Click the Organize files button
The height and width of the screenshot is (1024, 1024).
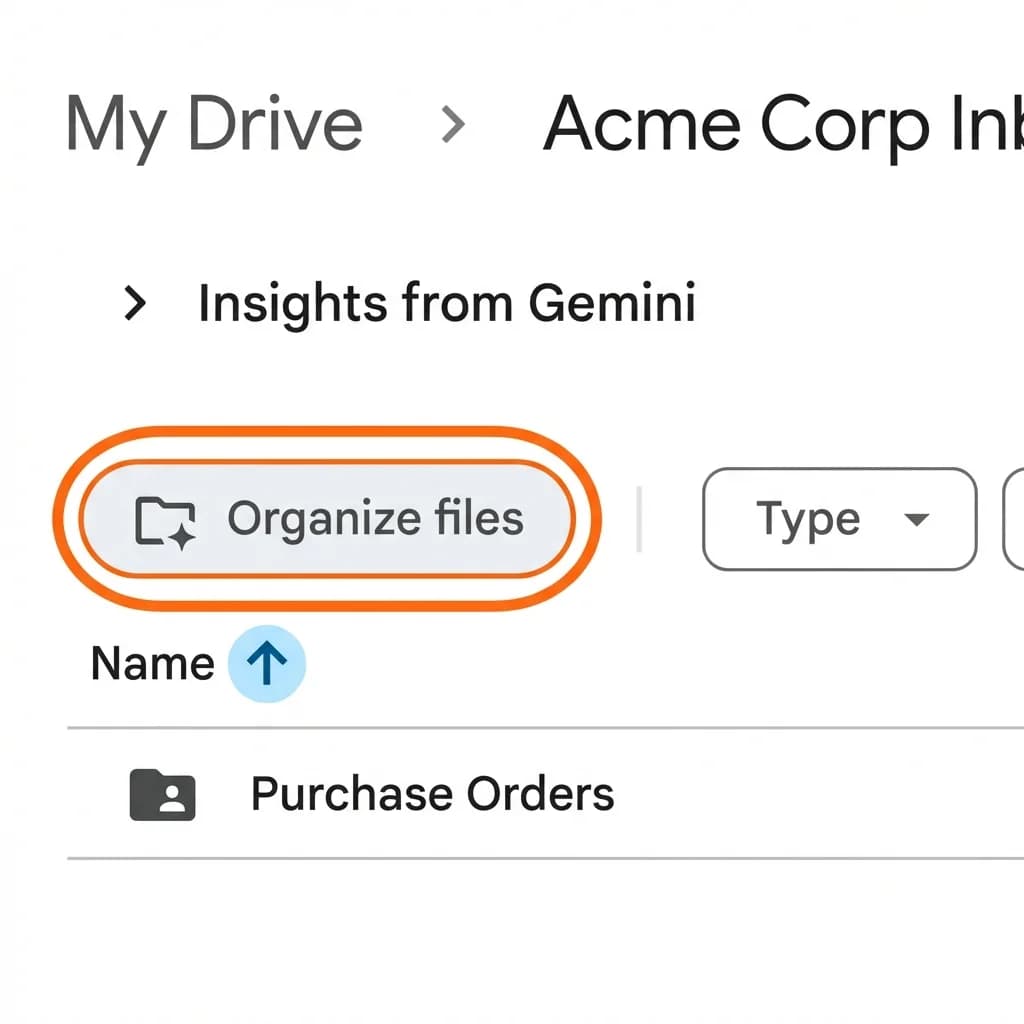330,518
